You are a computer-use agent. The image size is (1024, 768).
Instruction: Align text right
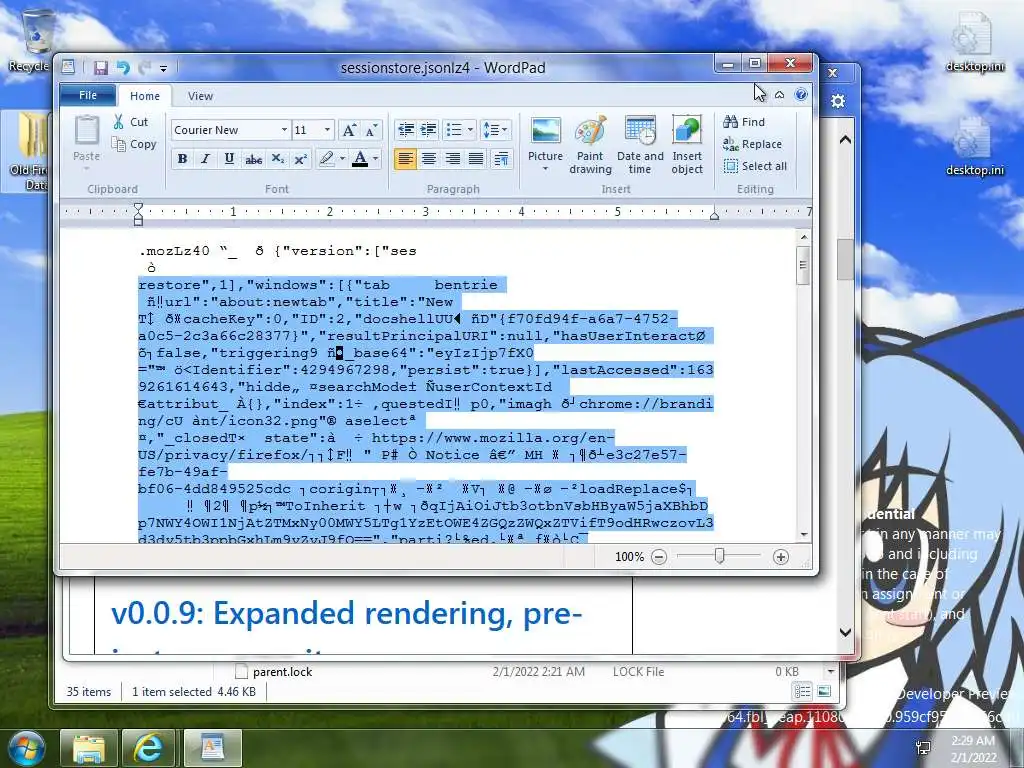453,159
